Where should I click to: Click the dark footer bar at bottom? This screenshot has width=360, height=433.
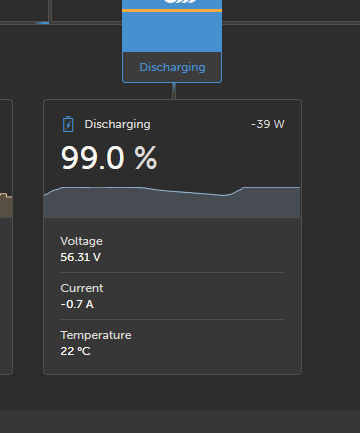click(x=180, y=422)
